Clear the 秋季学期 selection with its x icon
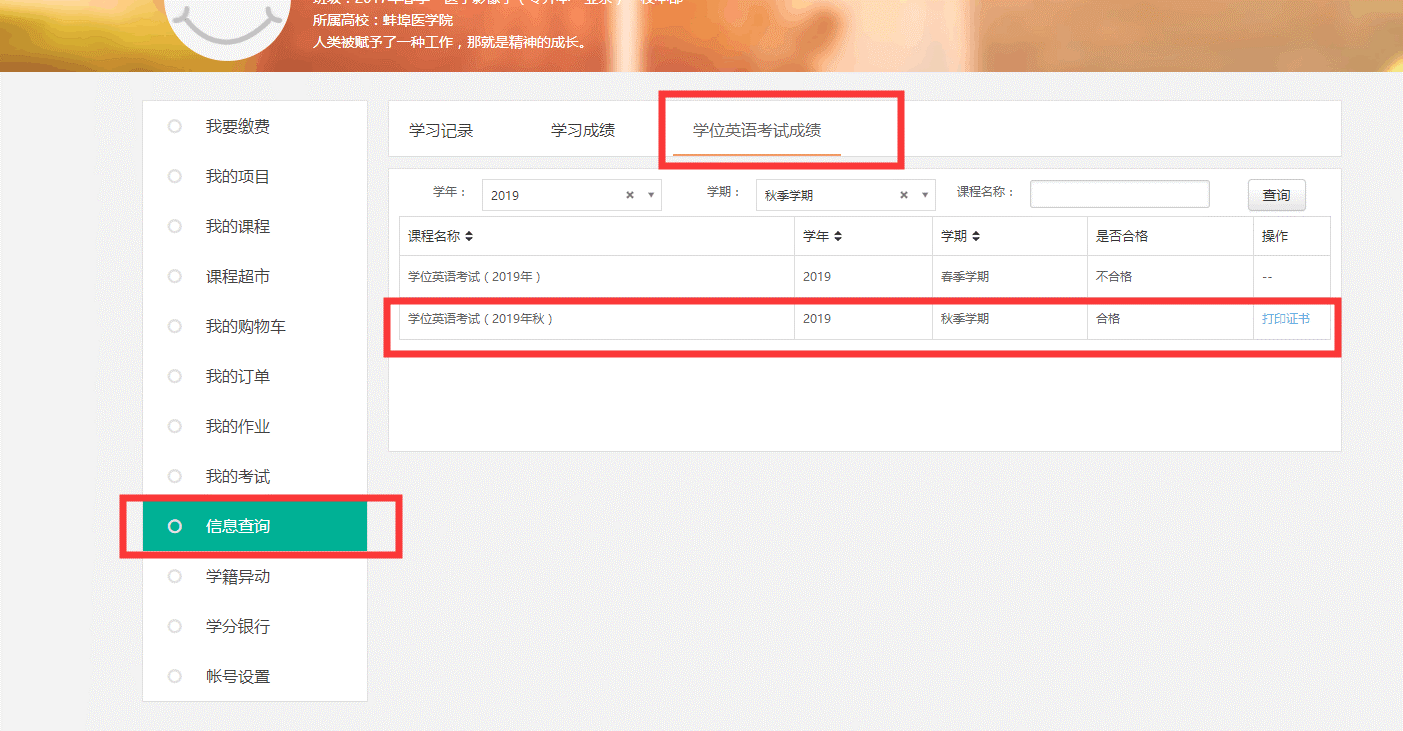Screen dimensions: 1403x731 point(903,194)
